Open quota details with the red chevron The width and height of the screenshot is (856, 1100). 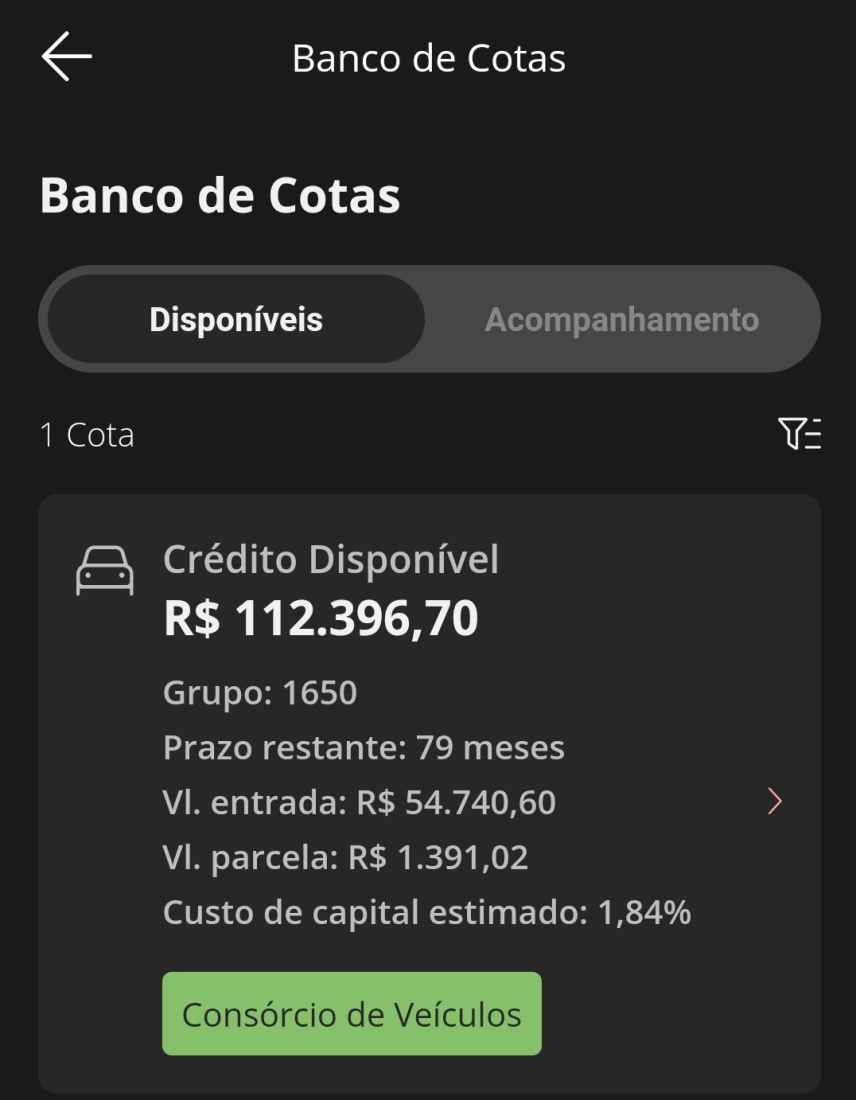coord(775,801)
